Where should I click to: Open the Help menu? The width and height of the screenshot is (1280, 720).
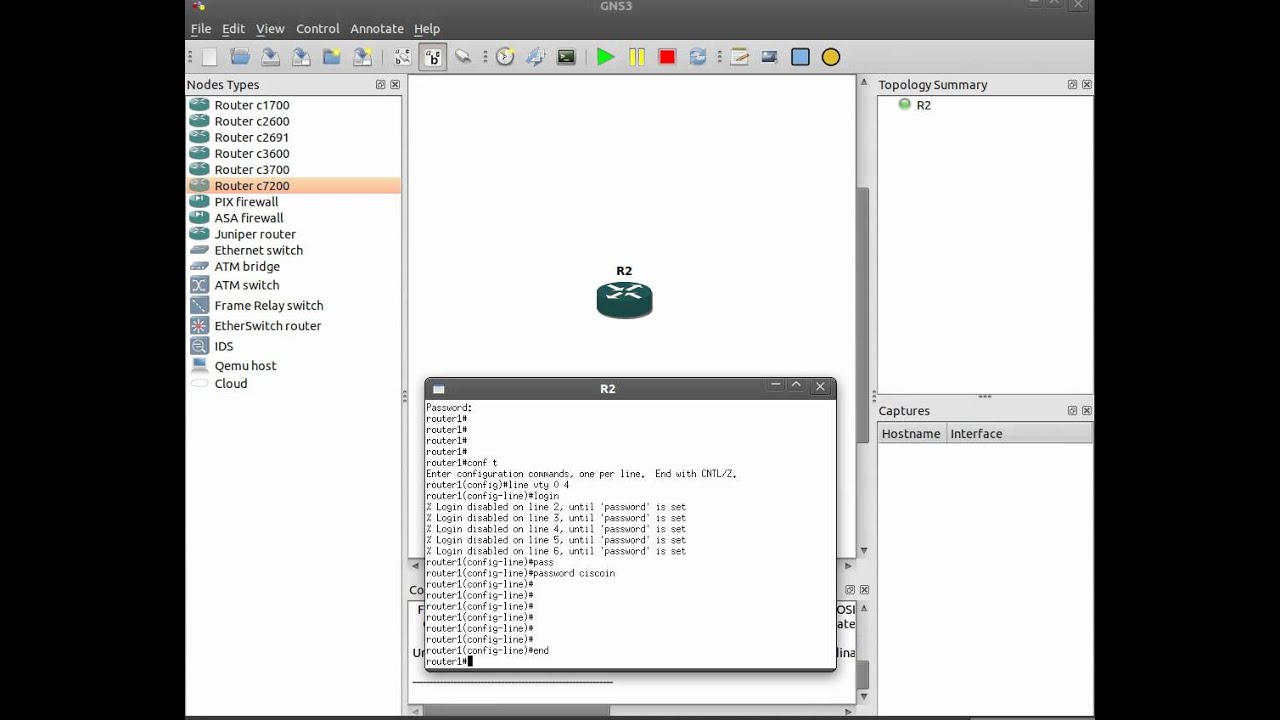click(x=427, y=29)
